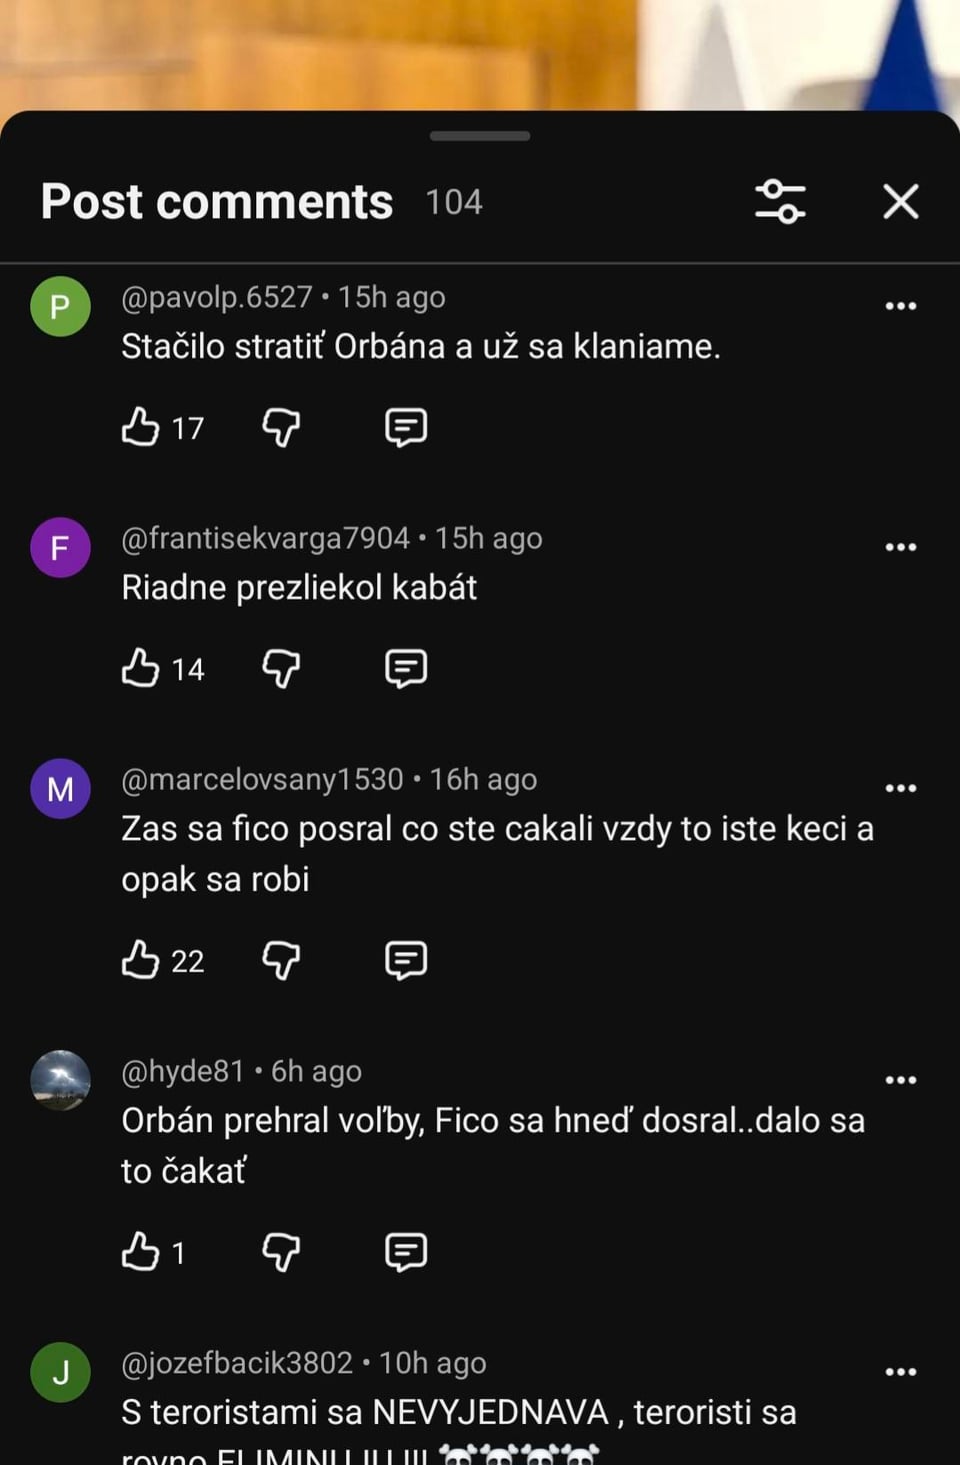960x1465 pixels.
Task: Open more options for @pavolp.6527 comment
Action: pyautogui.click(x=901, y=306)
